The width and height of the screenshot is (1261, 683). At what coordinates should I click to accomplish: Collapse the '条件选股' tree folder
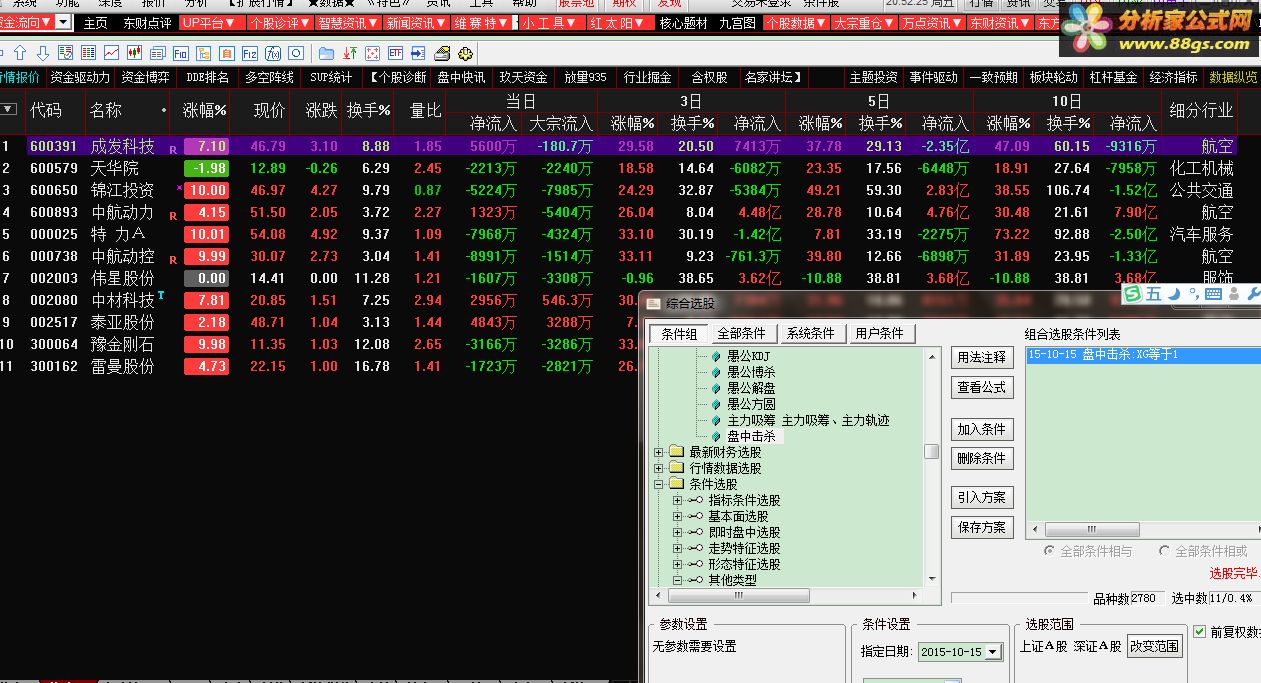pos(659,484)
